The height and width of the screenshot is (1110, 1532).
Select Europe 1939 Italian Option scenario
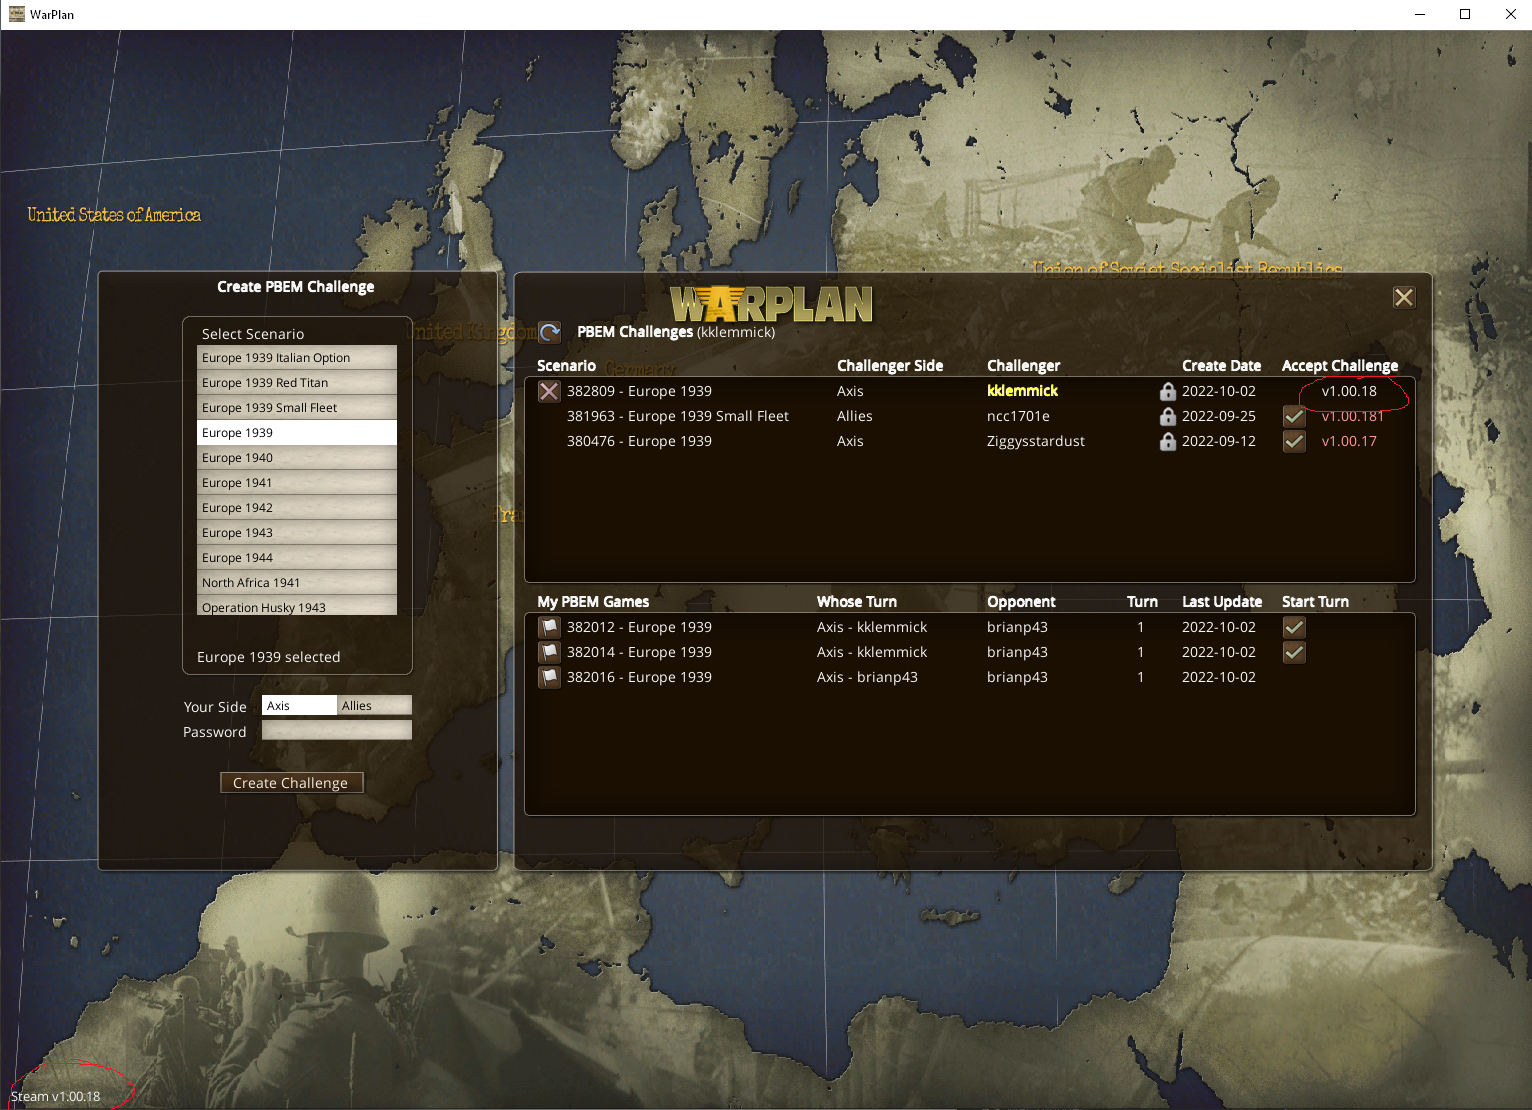pos(297,357)
